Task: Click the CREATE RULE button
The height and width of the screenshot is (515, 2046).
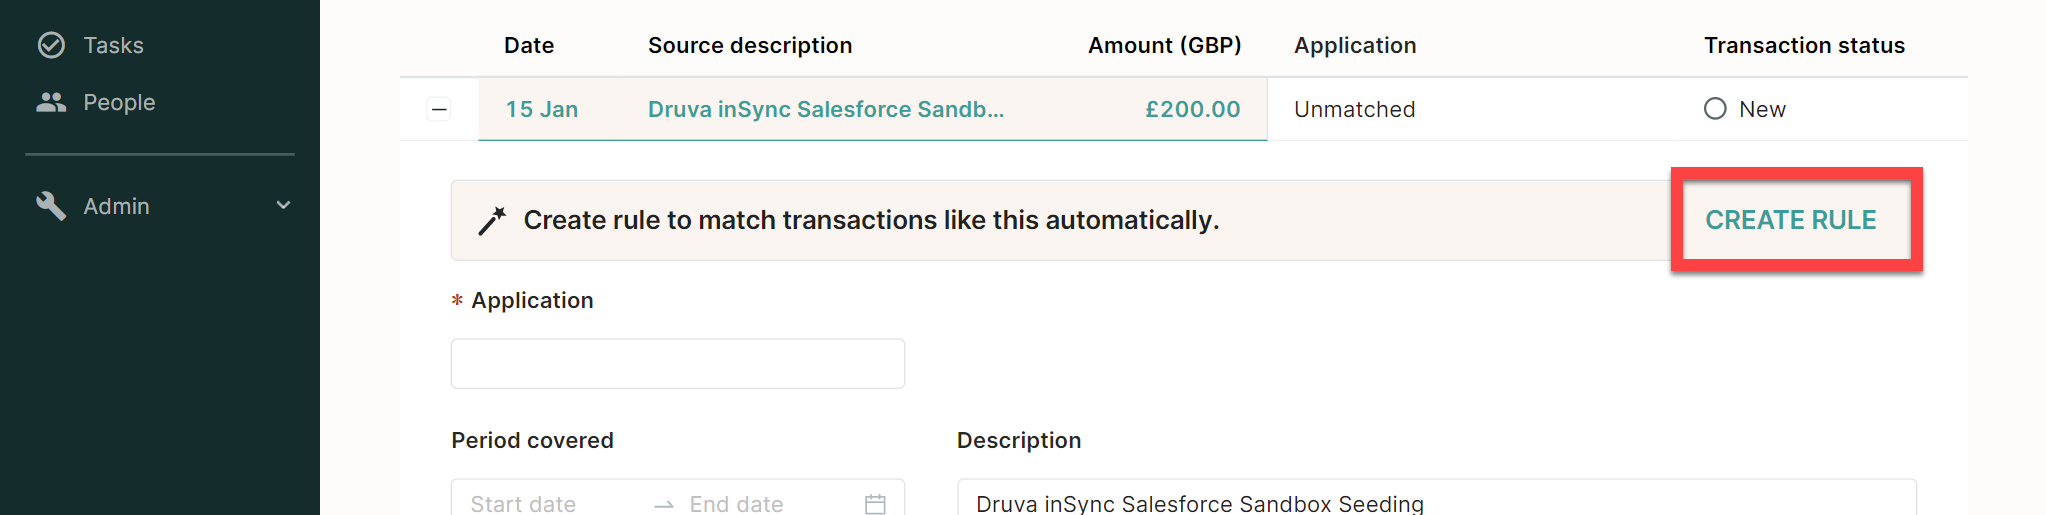Action: pos(1791,220)
